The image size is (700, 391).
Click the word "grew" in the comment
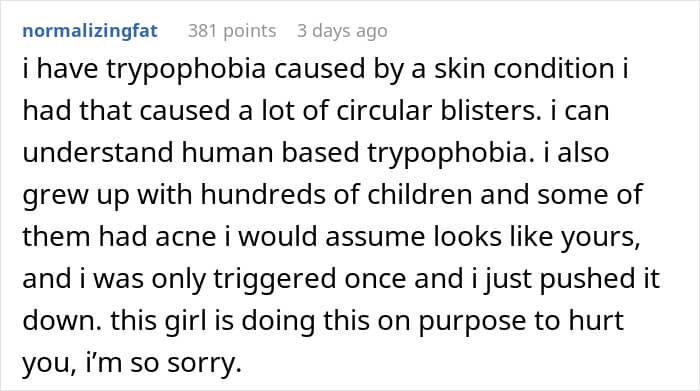52,197
